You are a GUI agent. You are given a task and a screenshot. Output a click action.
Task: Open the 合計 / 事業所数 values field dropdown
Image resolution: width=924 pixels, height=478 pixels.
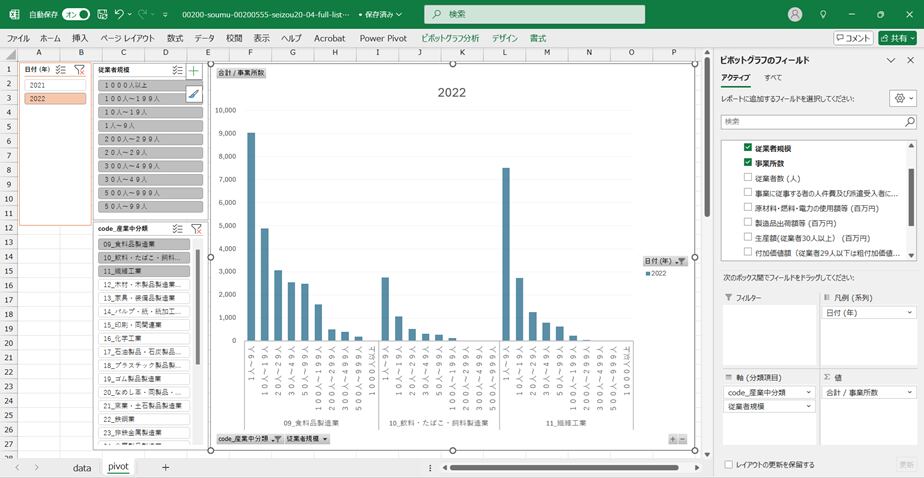click(x=909, y=392)
